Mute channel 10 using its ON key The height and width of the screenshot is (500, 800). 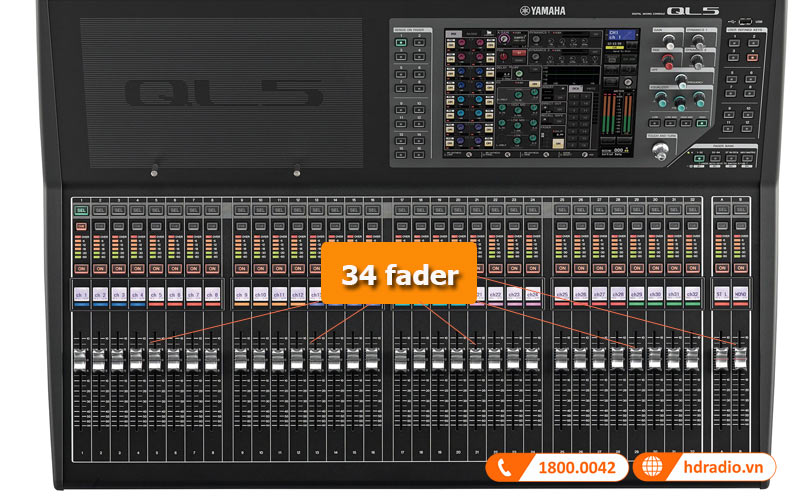click(260, 268)
